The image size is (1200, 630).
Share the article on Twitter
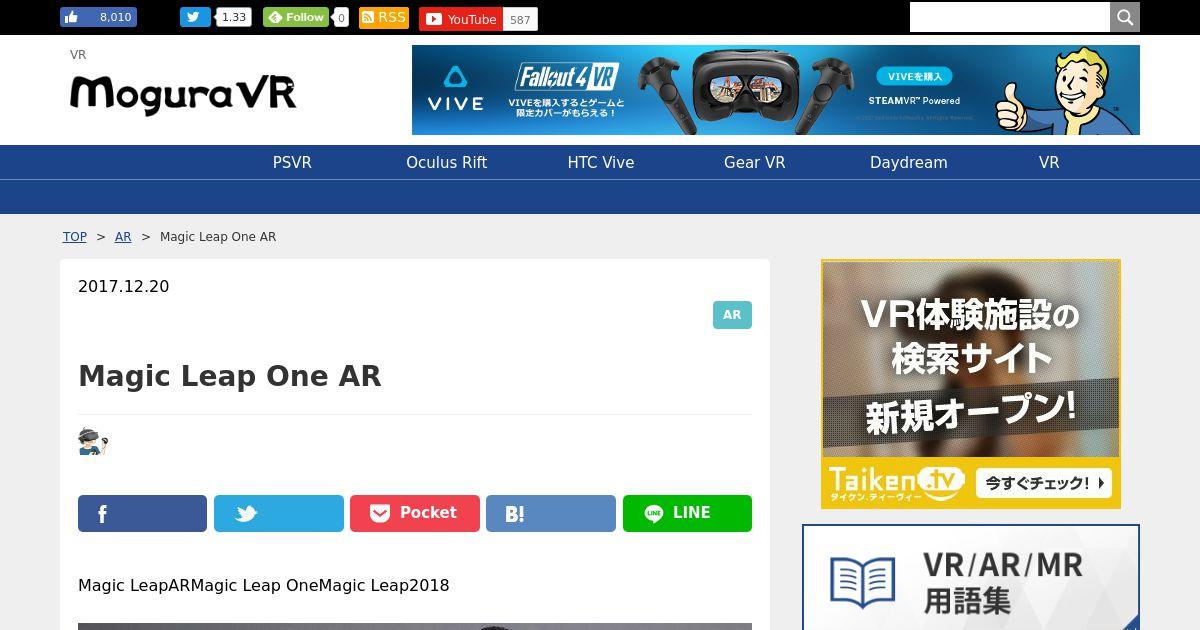pyautogui.click(x=279, y=513)
